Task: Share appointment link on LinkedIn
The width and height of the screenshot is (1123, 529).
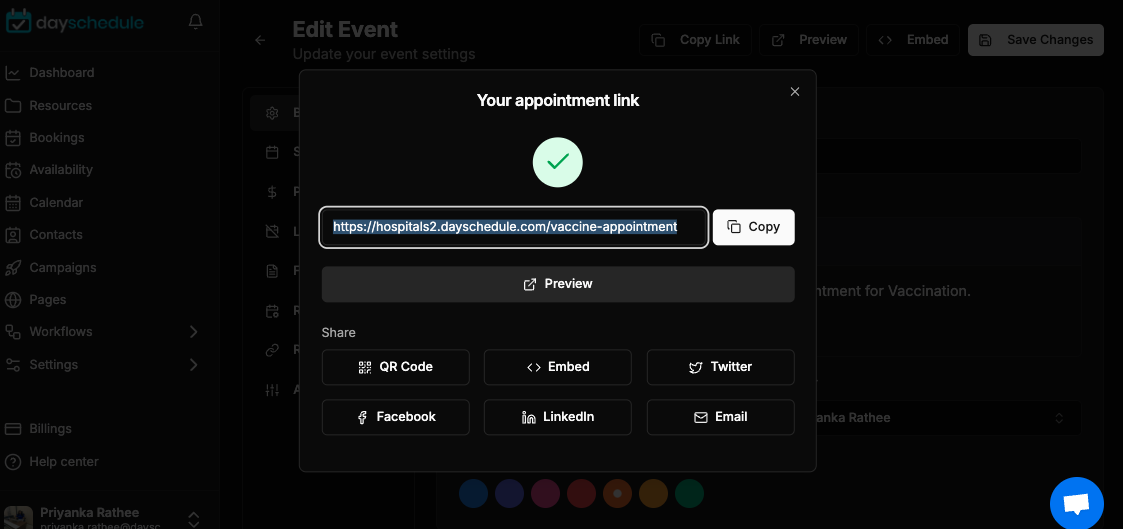Action: 558,417
